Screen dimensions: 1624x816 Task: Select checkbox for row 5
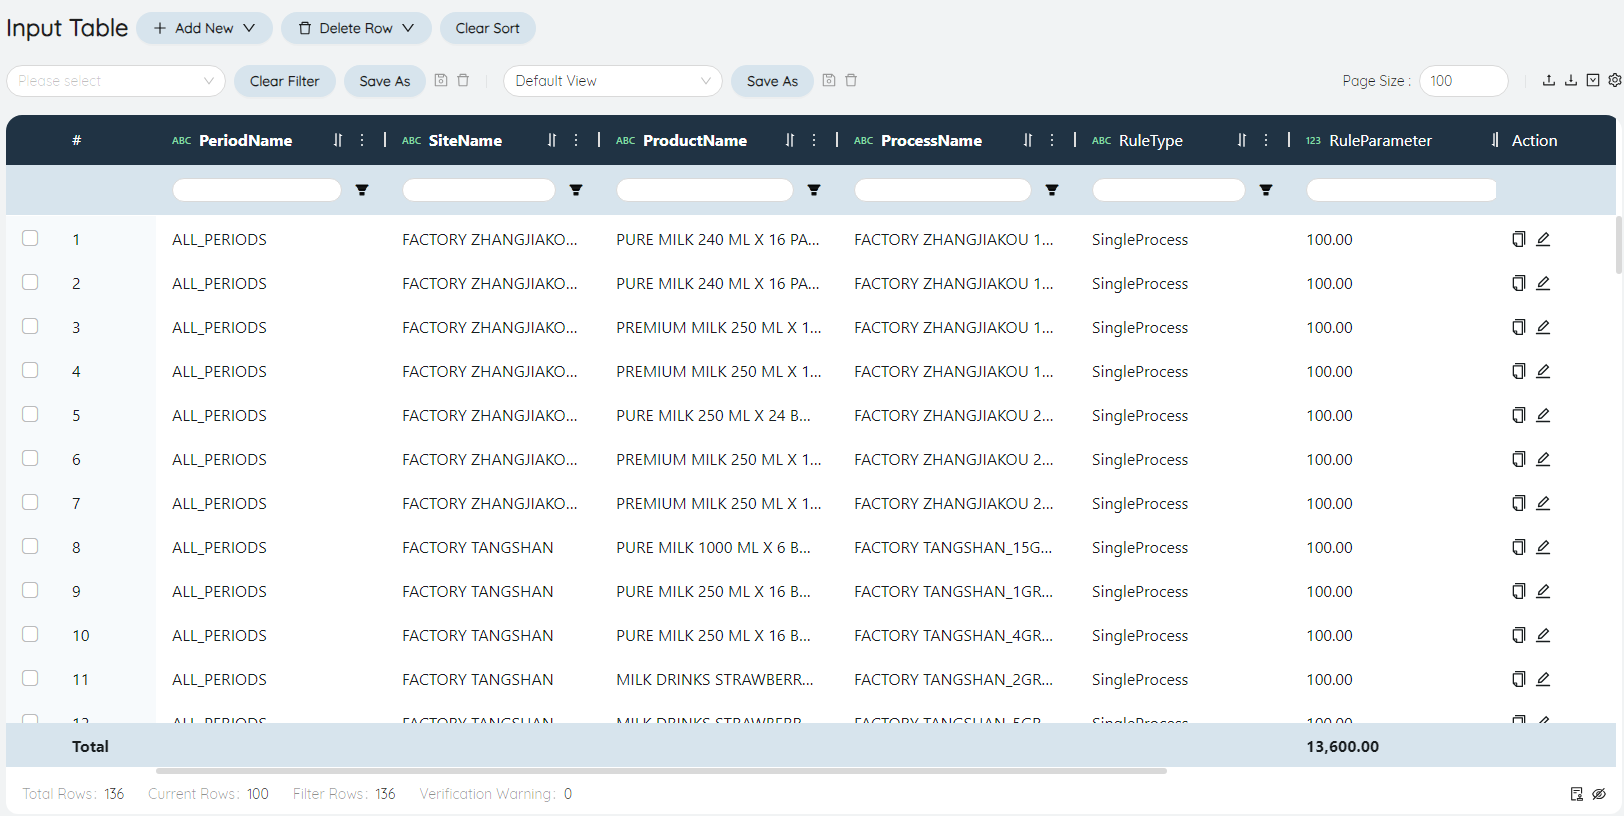[x=30, y=414]
